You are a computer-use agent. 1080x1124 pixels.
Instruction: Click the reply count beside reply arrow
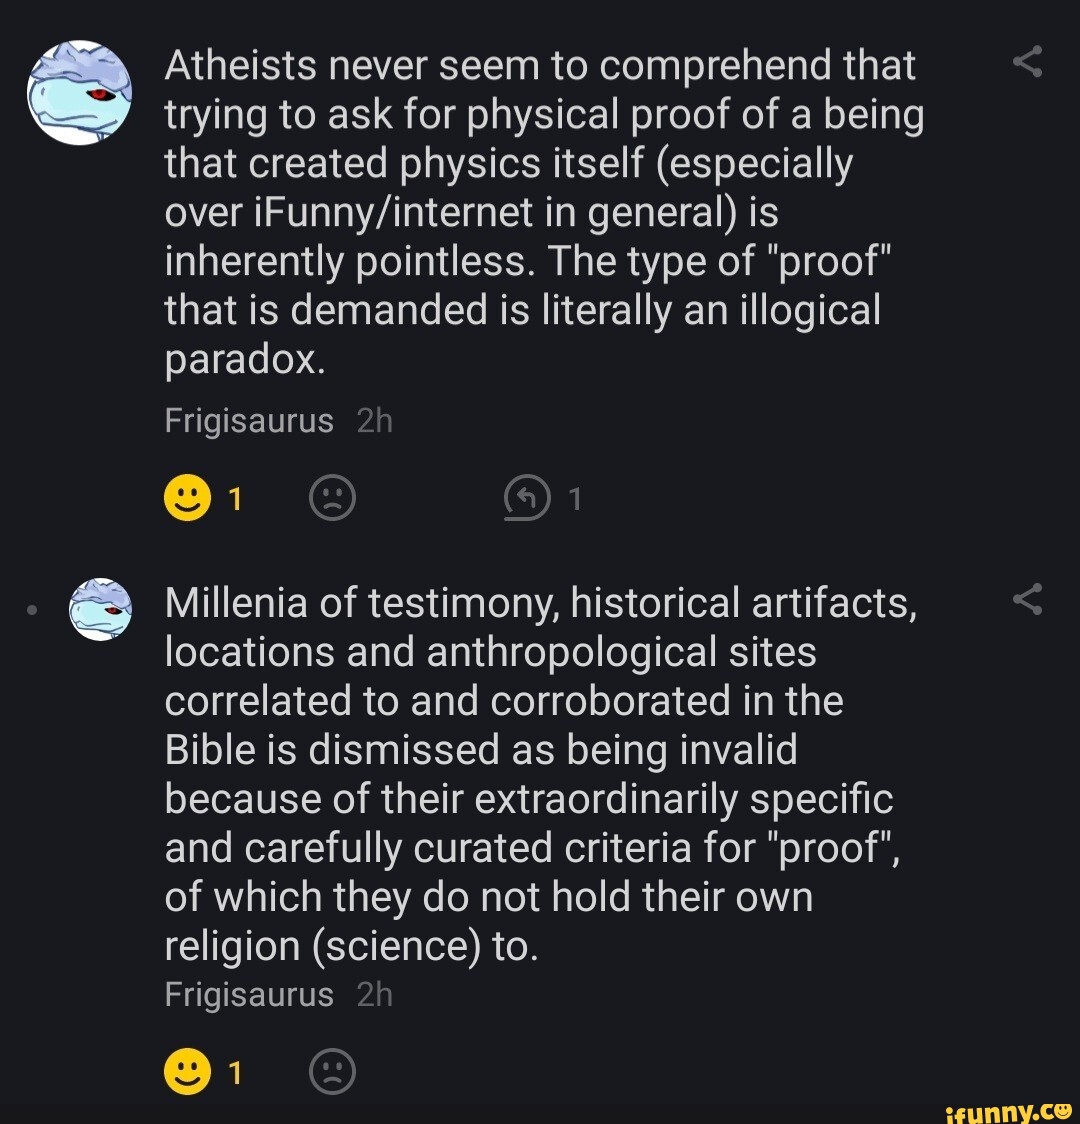(x=574, y=498)
